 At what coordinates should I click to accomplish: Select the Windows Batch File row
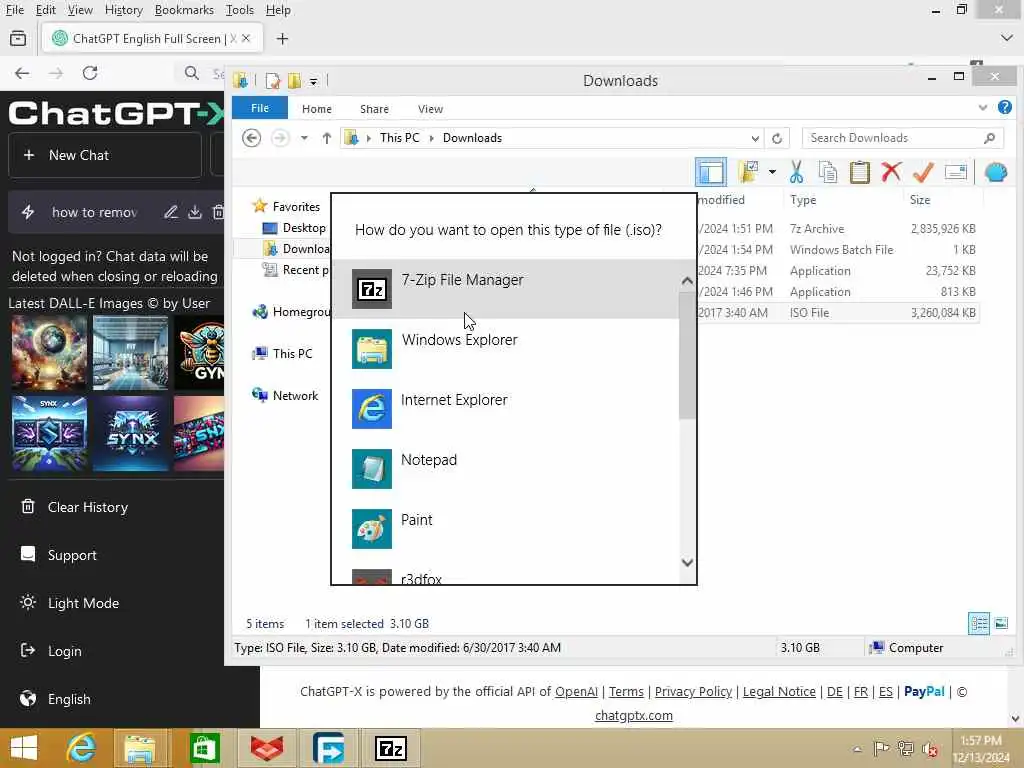(839, 249)
